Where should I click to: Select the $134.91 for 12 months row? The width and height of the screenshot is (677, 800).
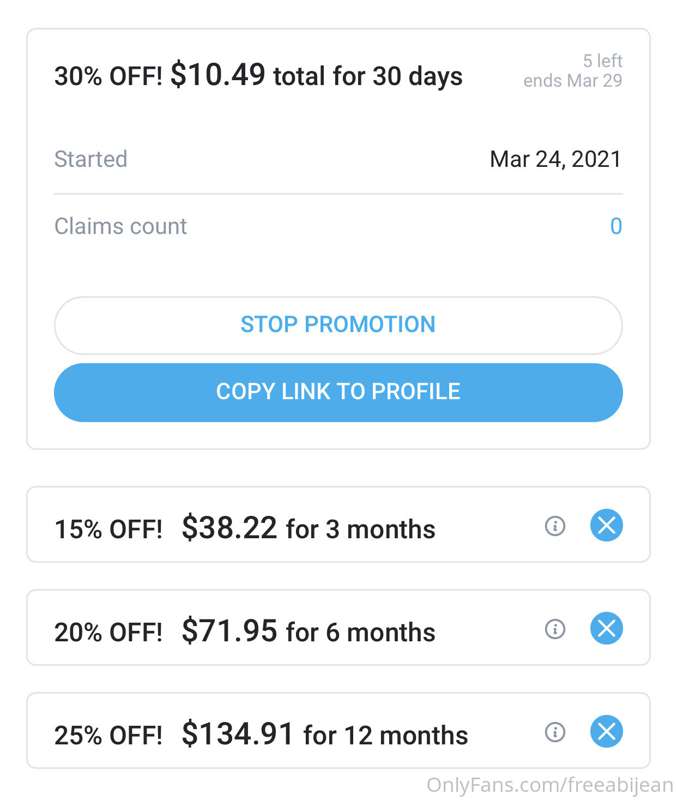338,731
